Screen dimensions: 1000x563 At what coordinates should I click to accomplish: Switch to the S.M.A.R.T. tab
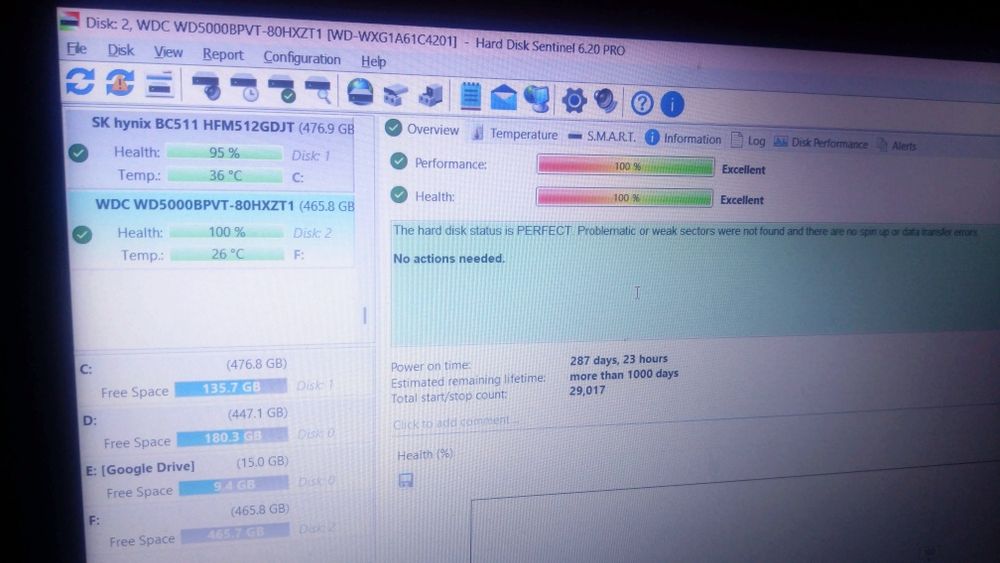(x=601, y=136)
